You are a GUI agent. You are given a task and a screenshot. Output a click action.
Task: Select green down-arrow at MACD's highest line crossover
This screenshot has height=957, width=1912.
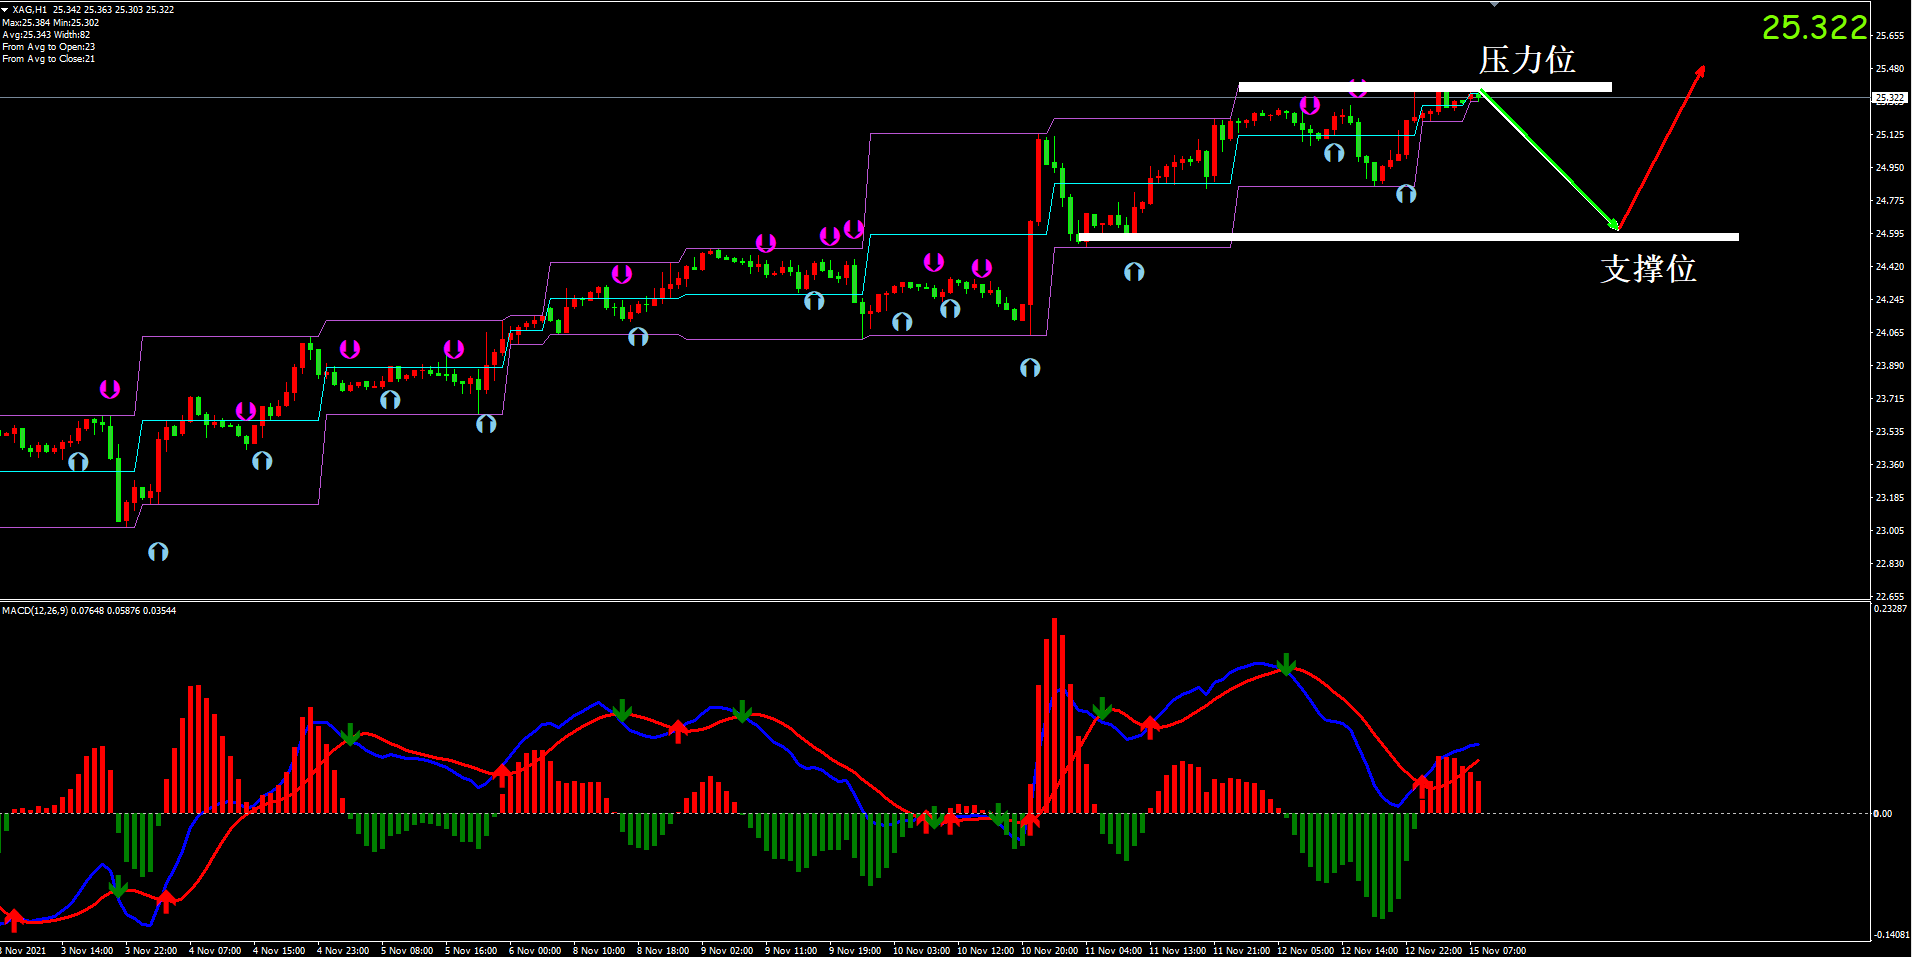1287,664
